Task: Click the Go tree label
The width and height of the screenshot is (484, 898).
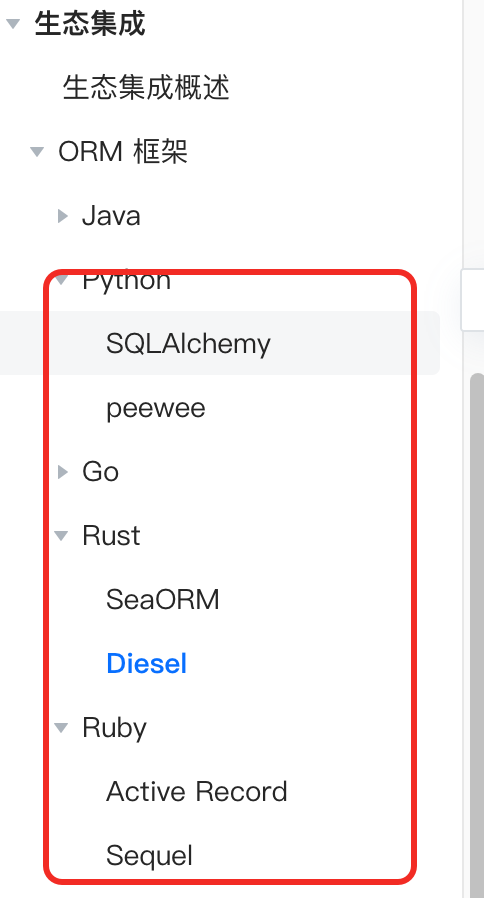Action: (x=100, y=472)
